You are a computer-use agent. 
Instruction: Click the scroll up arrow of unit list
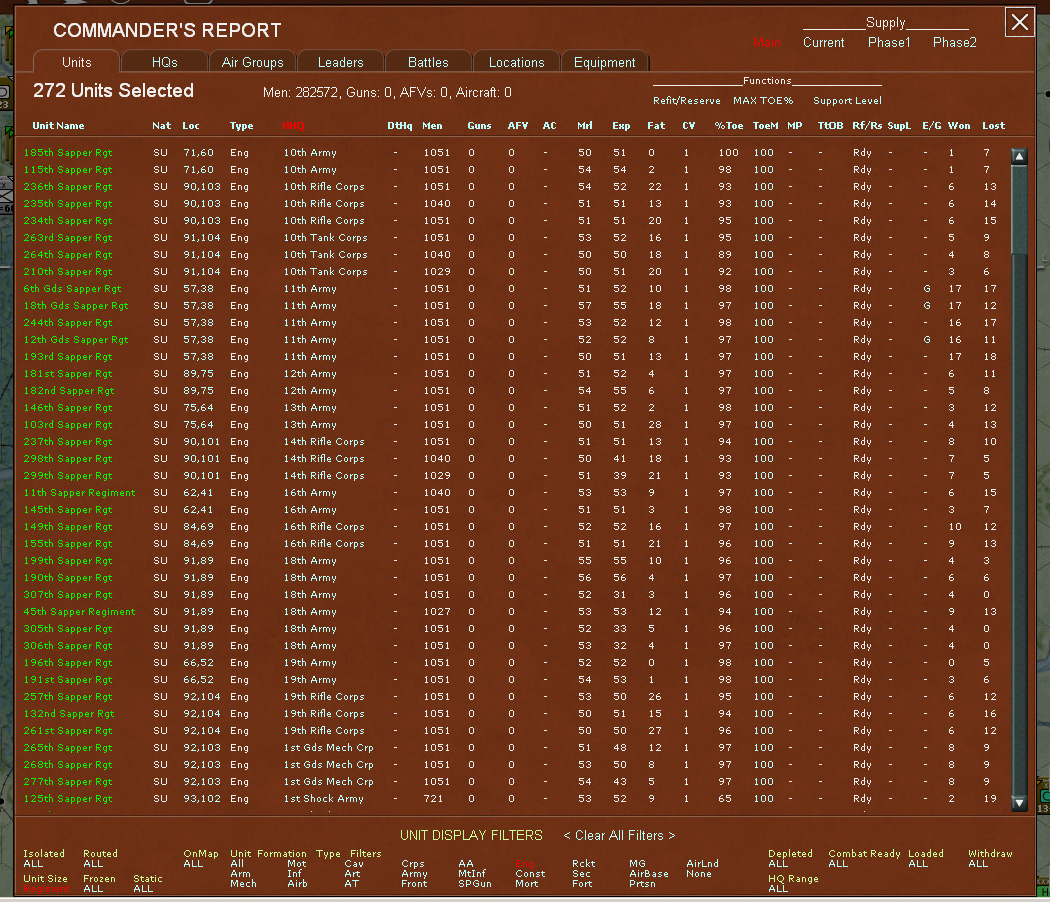[1019, 156]
